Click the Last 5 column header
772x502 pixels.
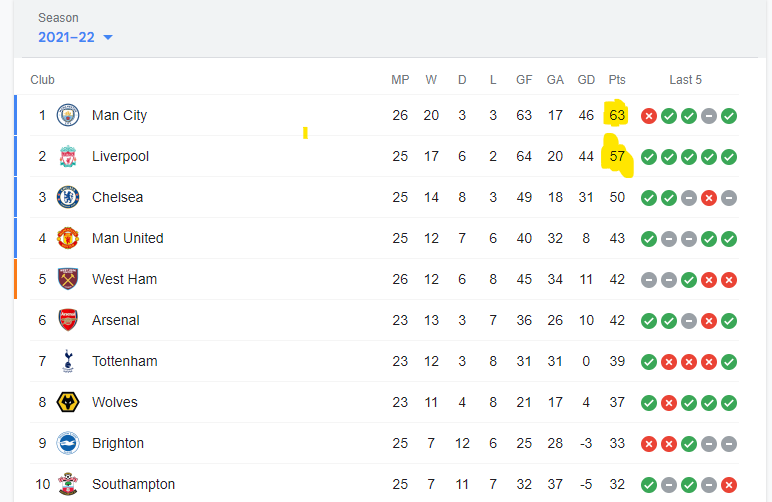[685, 80]
